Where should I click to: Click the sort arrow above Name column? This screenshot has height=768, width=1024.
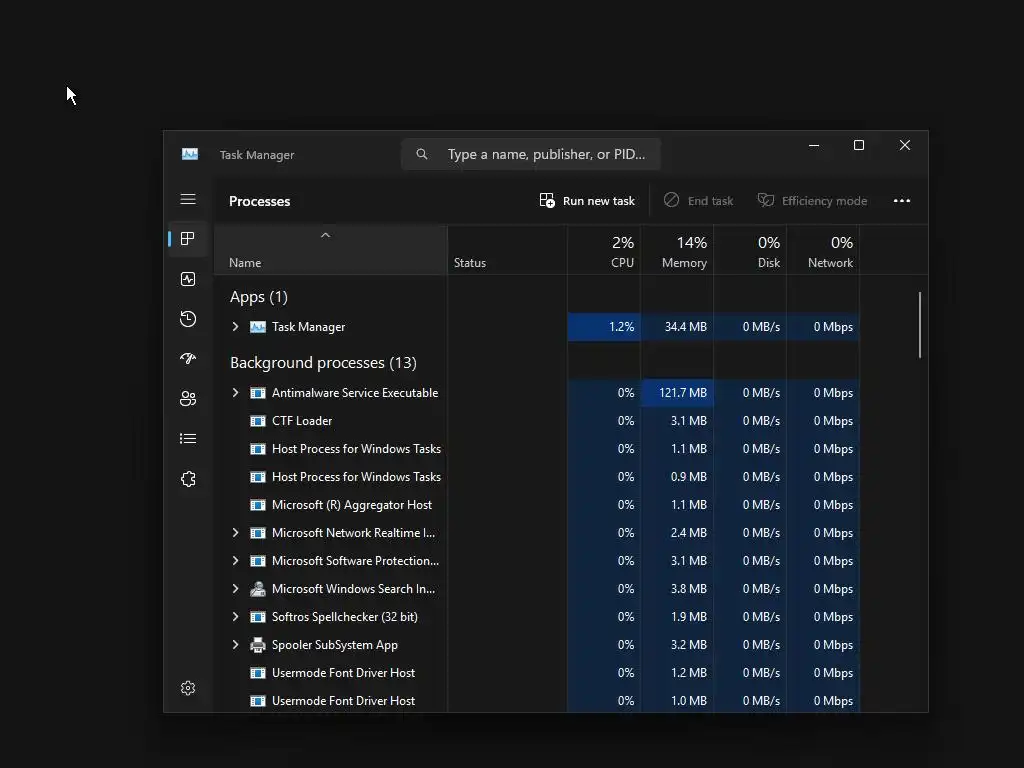click(x=325, y=235)
